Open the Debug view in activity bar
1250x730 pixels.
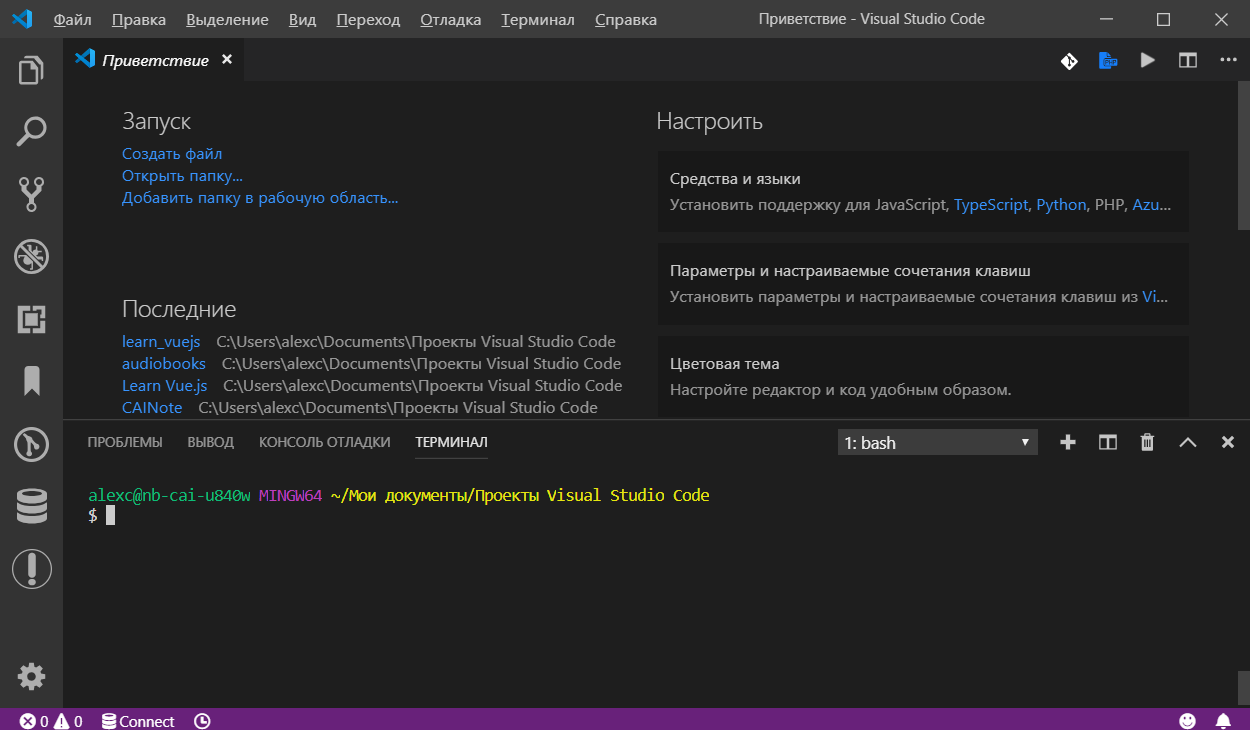click(31, 257)
